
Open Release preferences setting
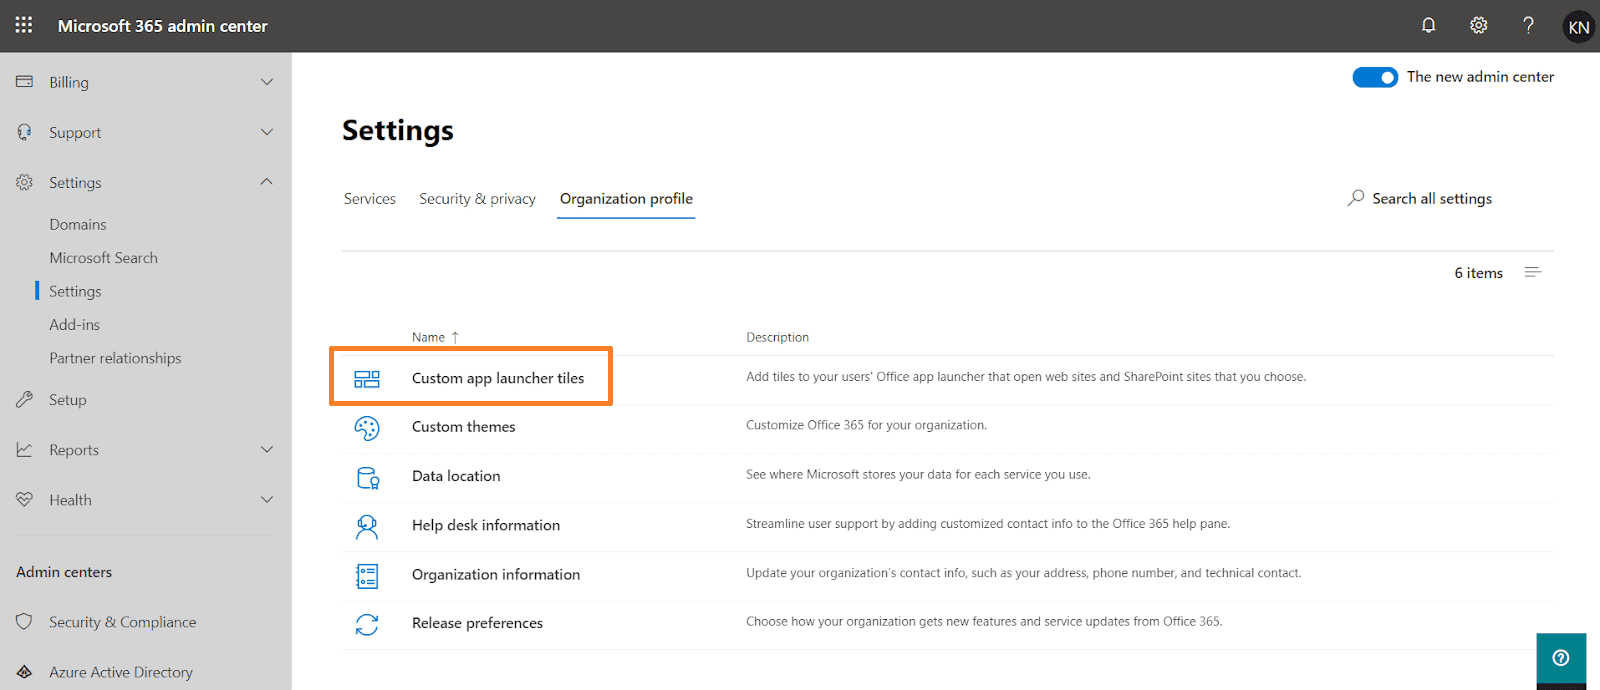coord(477,623)
